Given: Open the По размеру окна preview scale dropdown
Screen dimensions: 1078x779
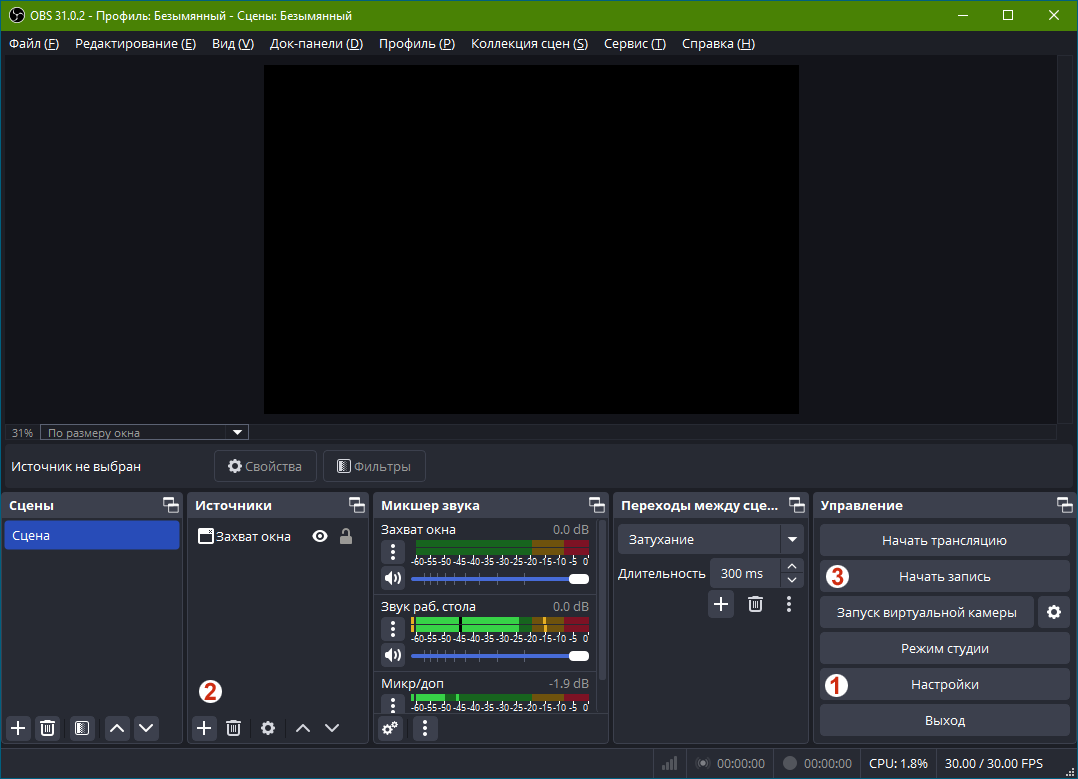Looking at the screenshot, I should point(144,432).
